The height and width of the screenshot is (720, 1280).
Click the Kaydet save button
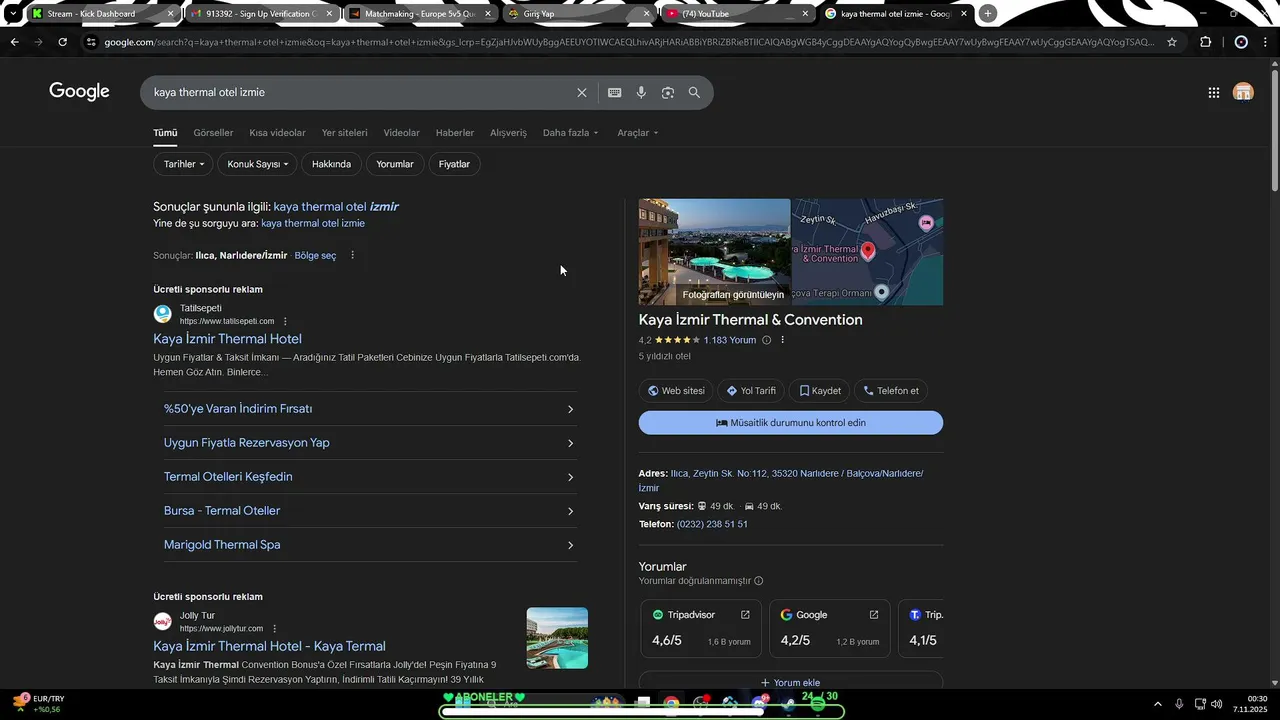click(820, 391)
